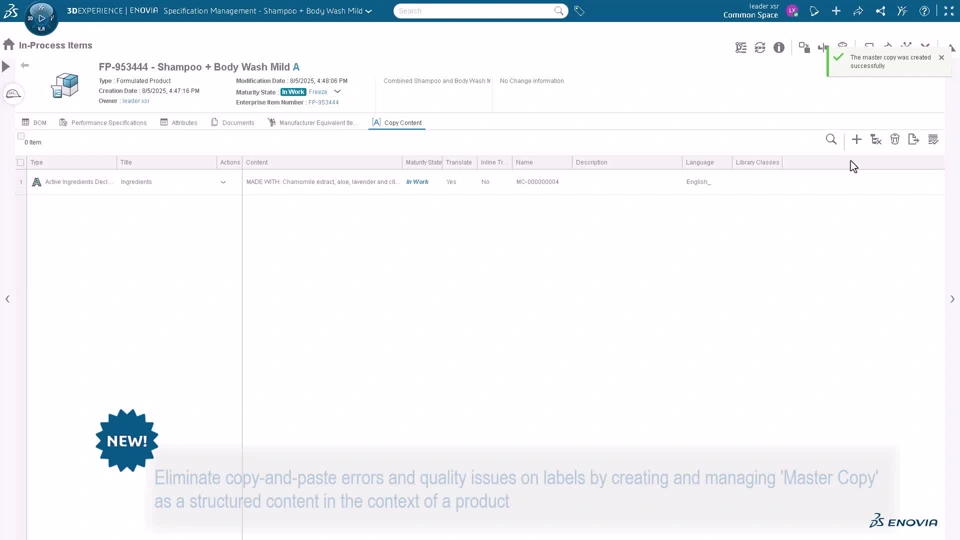Add copy content with the table plus icon
Screen dimensions: 960x540
857,140
